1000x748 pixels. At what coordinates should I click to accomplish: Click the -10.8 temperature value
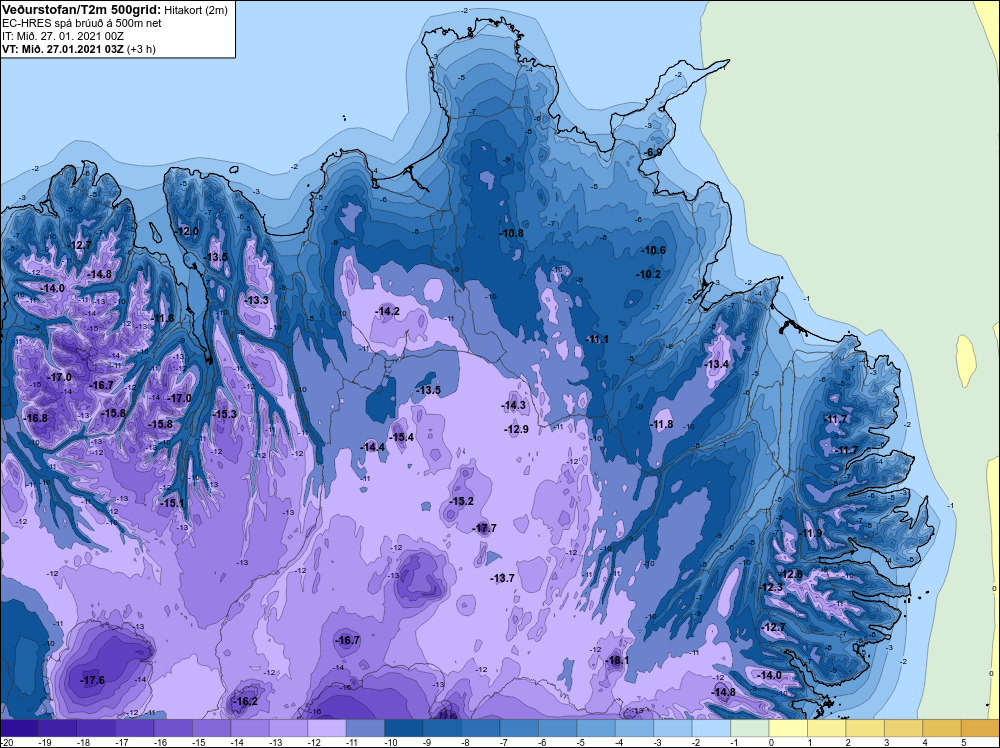pyautogui.click(x=511, y=233)
